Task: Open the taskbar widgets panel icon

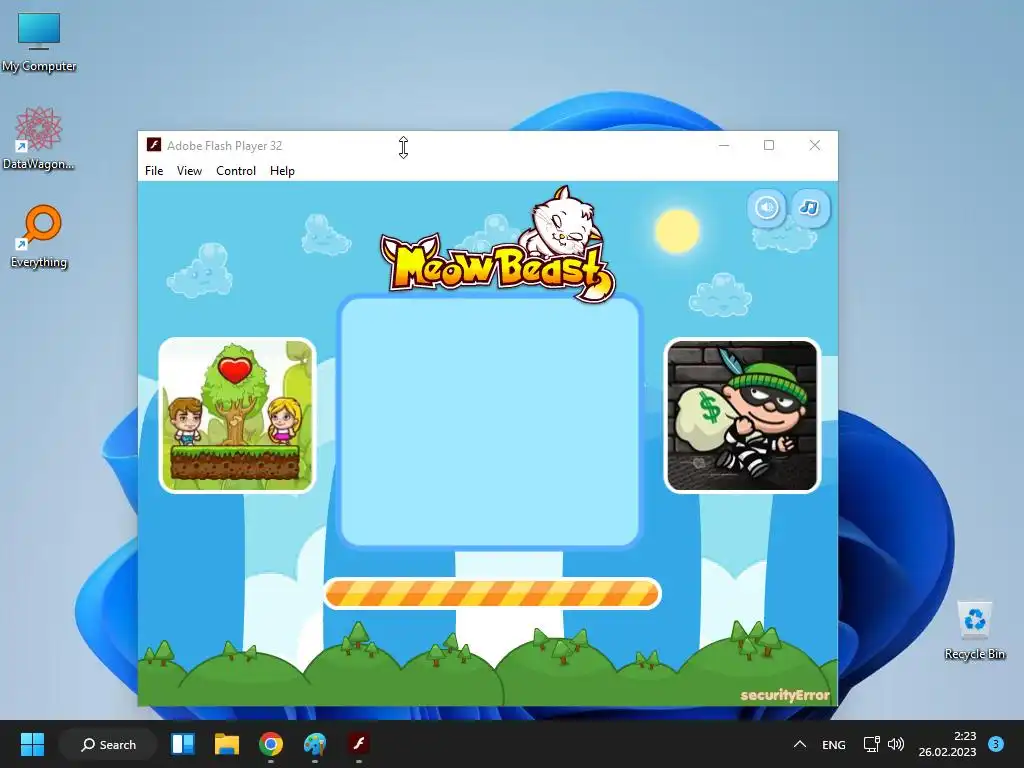Action: [x=183, y=744]
